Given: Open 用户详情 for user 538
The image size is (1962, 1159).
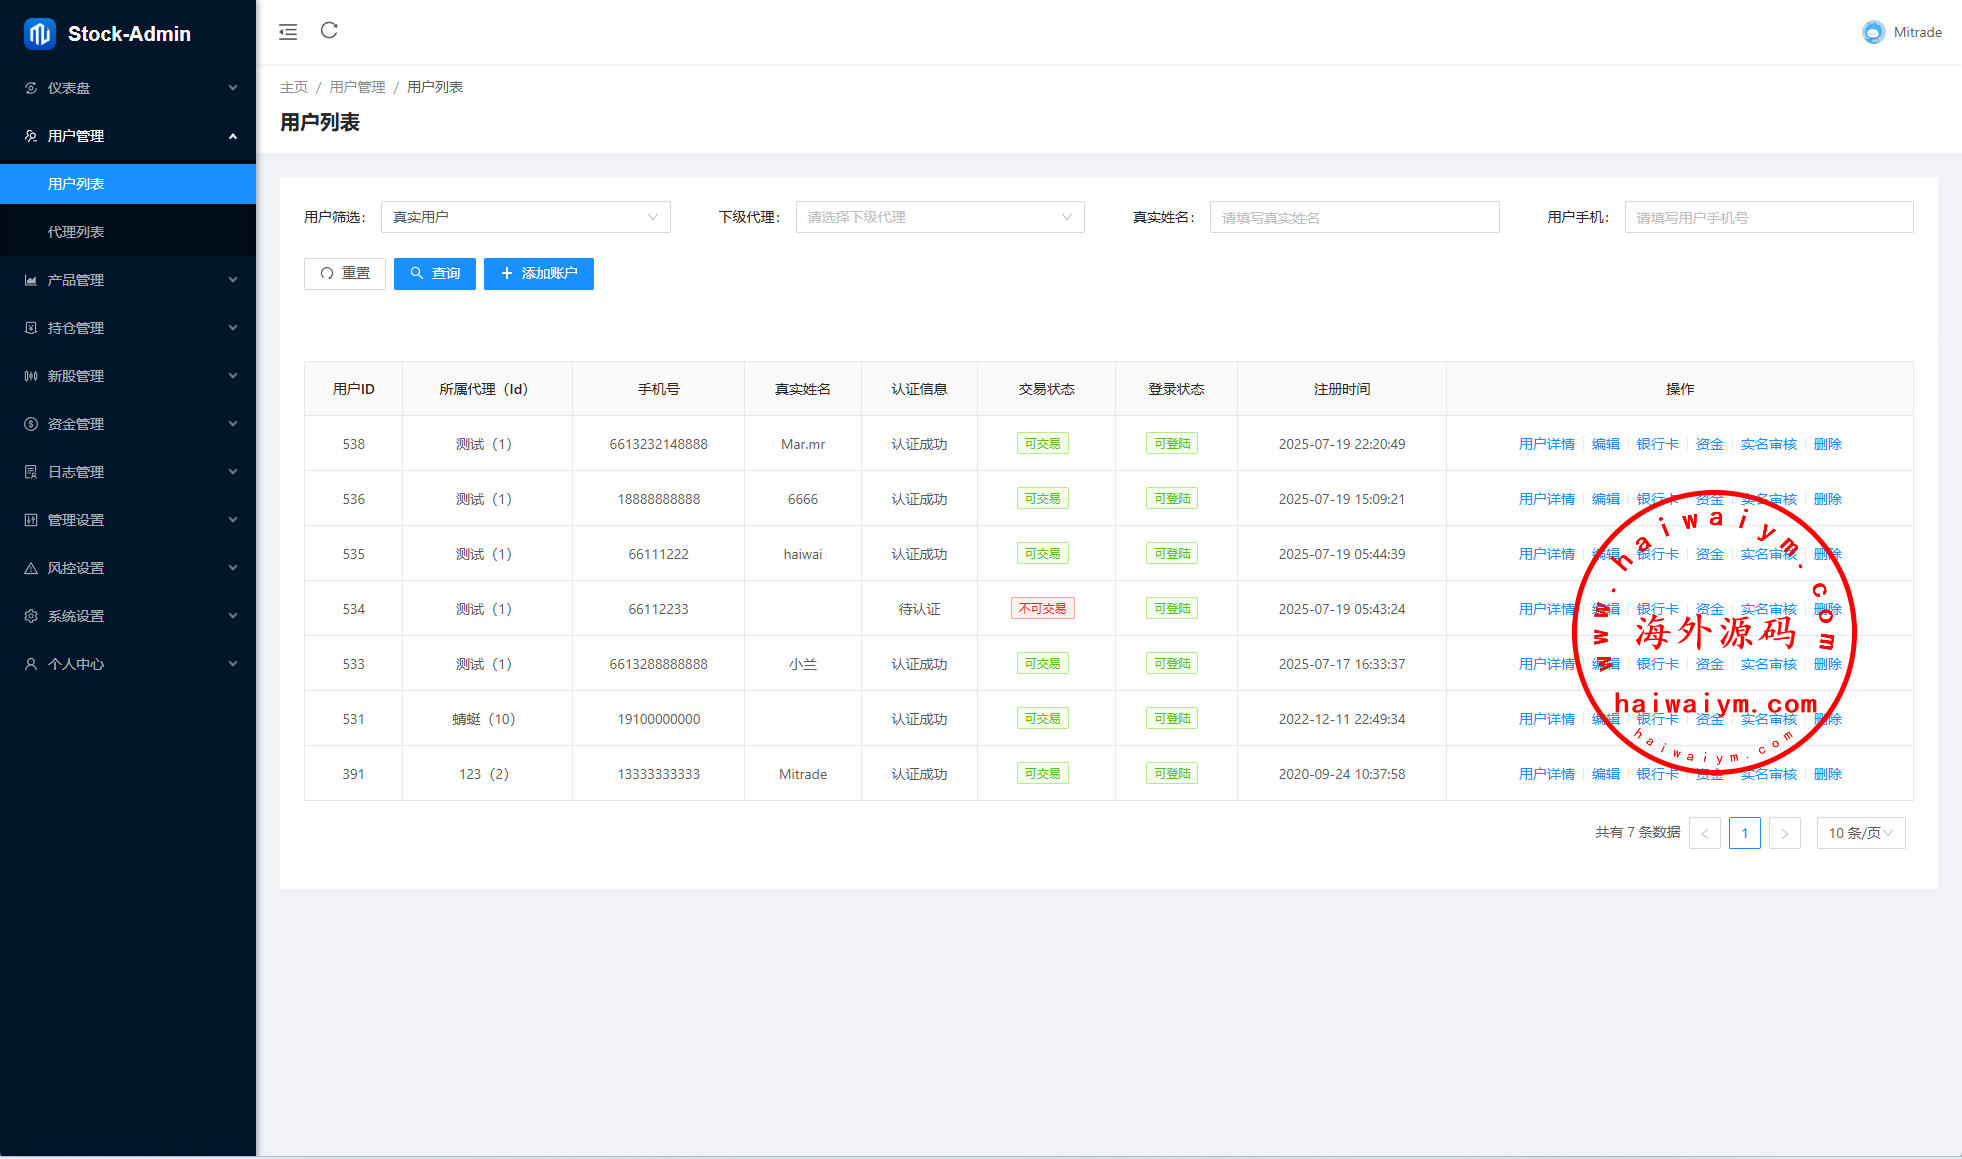Looking at the screenshot, I should 1546,444.
